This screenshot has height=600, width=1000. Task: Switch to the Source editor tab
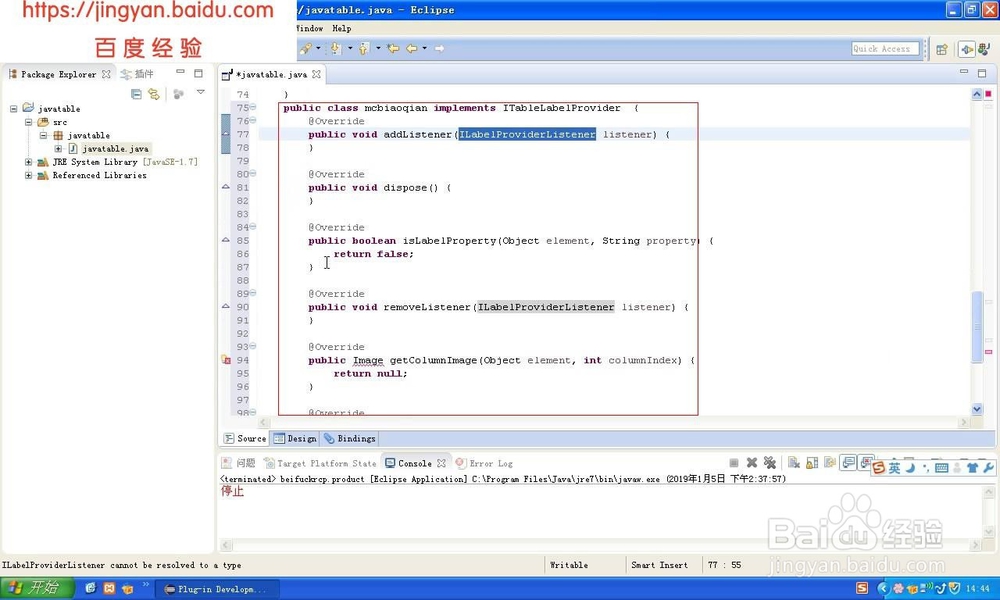(x=246, y=439)
